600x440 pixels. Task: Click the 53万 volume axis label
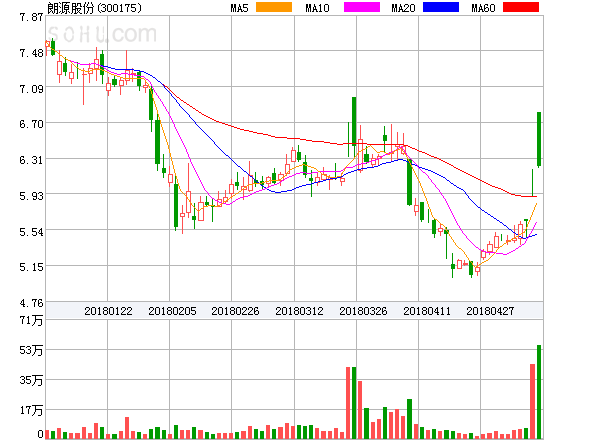(x=31, y=350)
